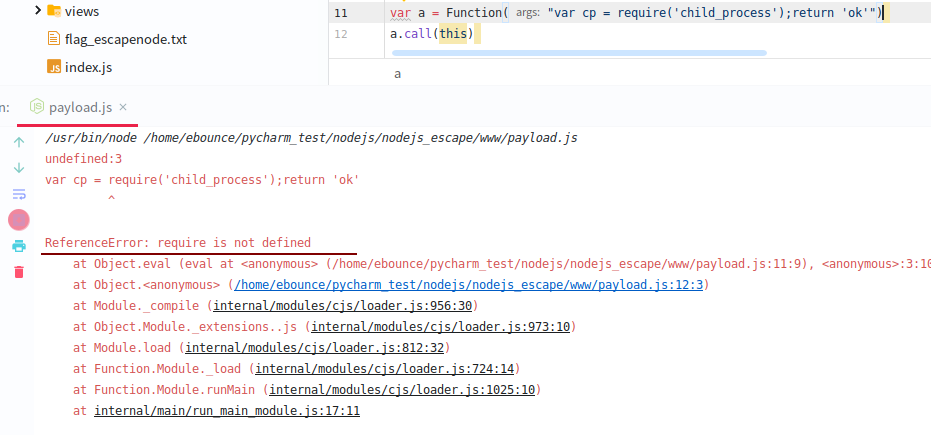Screen dimensions: 931x435
Task: Expand the views folder in project tree
Action: tap(37, 11)
